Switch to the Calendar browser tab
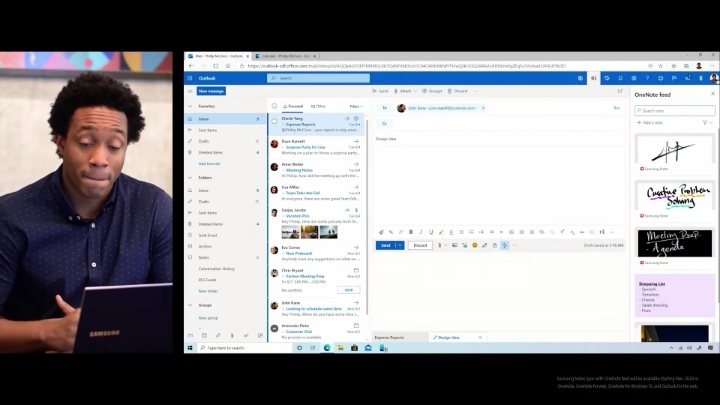This screenshot has width=720, height=405. click(285, 56)
